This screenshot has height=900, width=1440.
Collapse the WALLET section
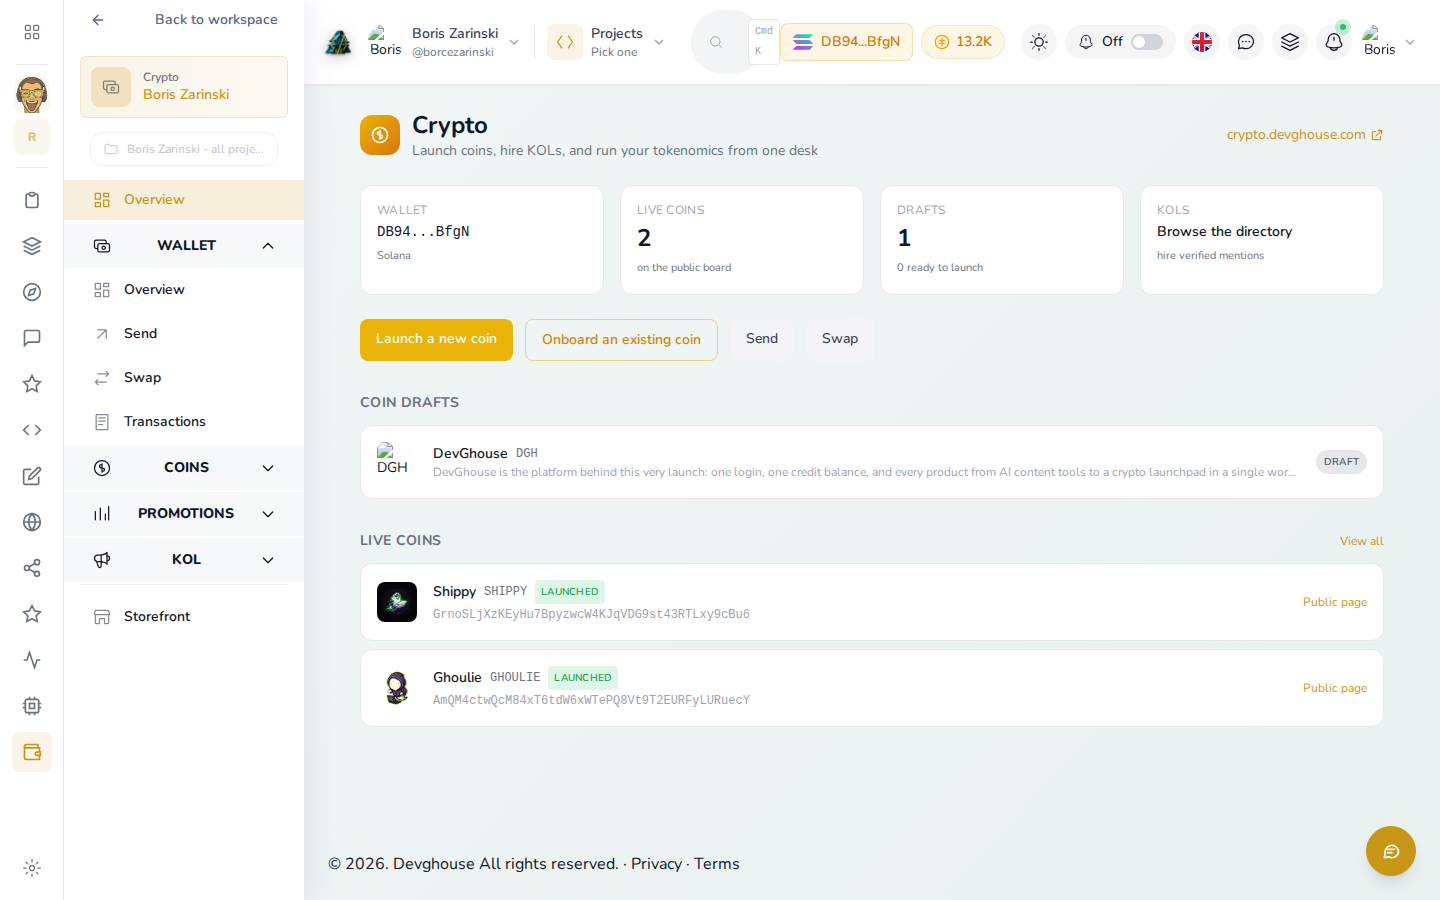coord(184,246)
